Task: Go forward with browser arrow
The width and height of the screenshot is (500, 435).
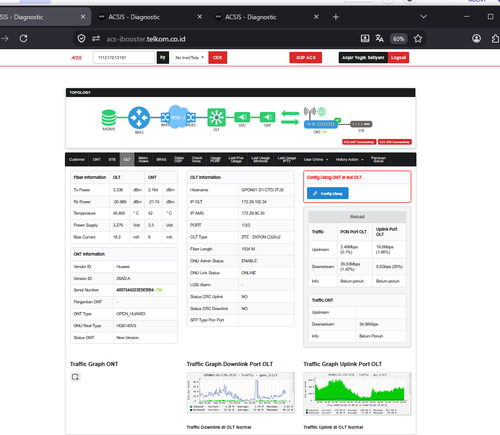Action: (x=5, y=38)
